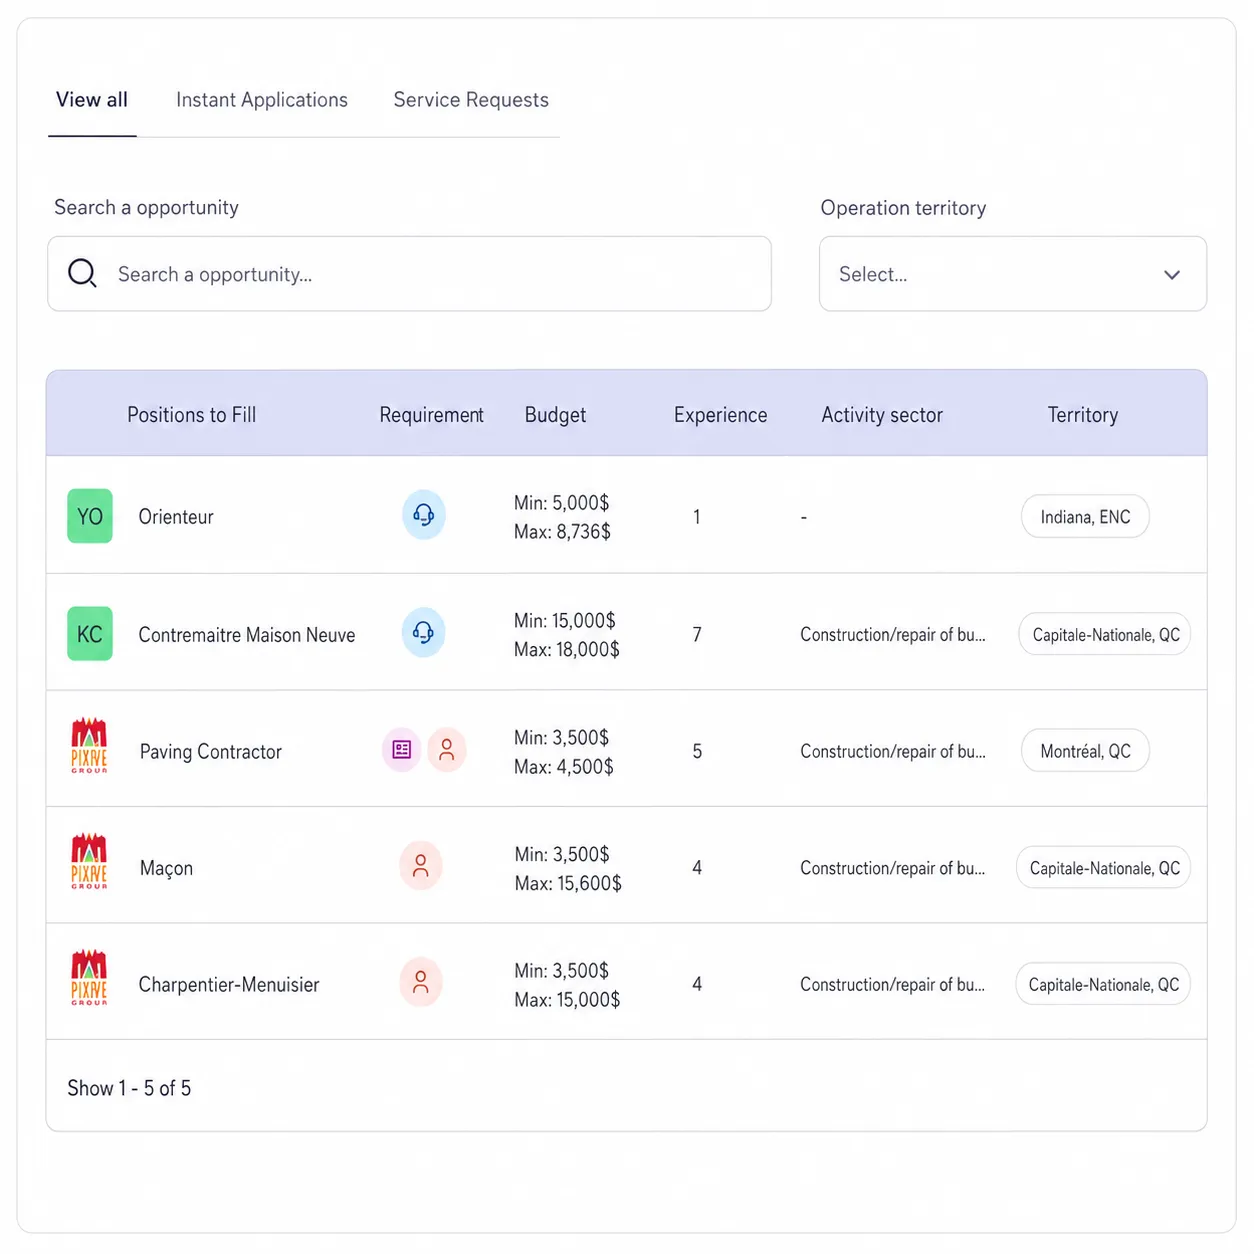1254x1254 pixels.
Task: Select the View all tab
Action: click(x=92, y=100)
